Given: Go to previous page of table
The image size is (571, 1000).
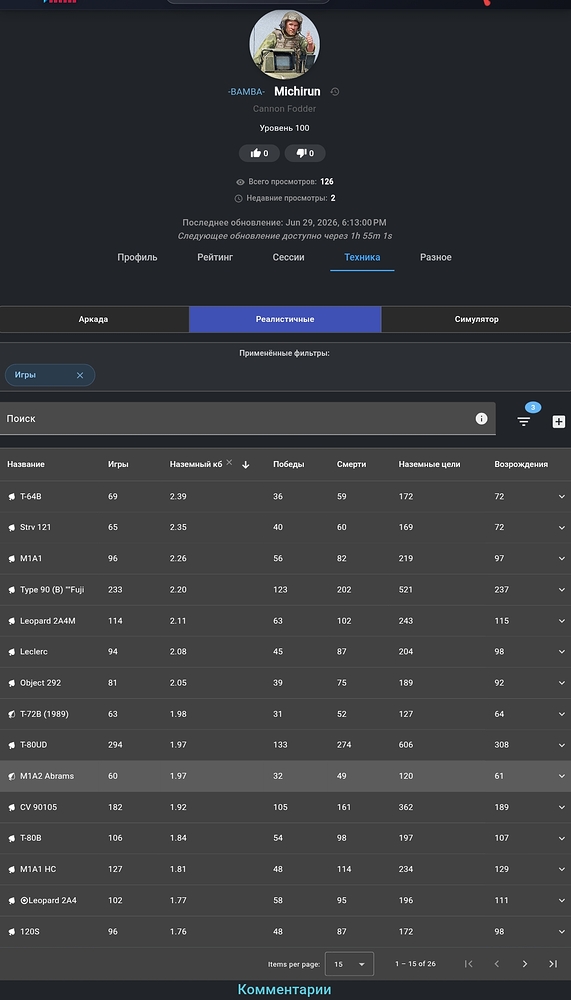Looking at the screenshot, I should [496, 964].
